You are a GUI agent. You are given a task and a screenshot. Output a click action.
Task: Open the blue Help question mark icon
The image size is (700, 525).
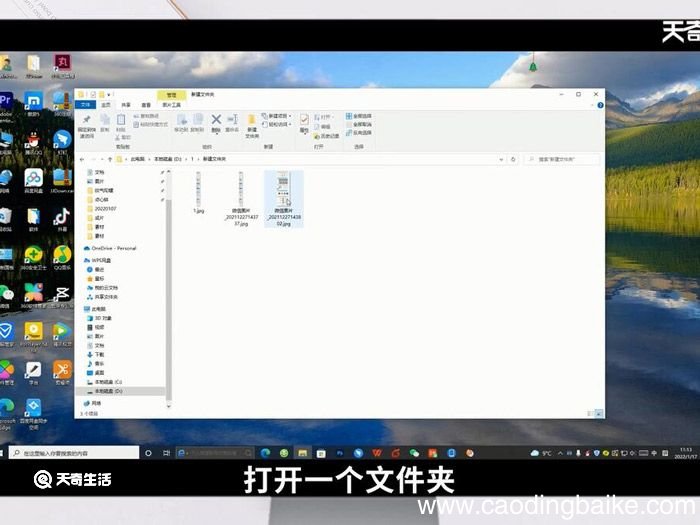[600, 105]
